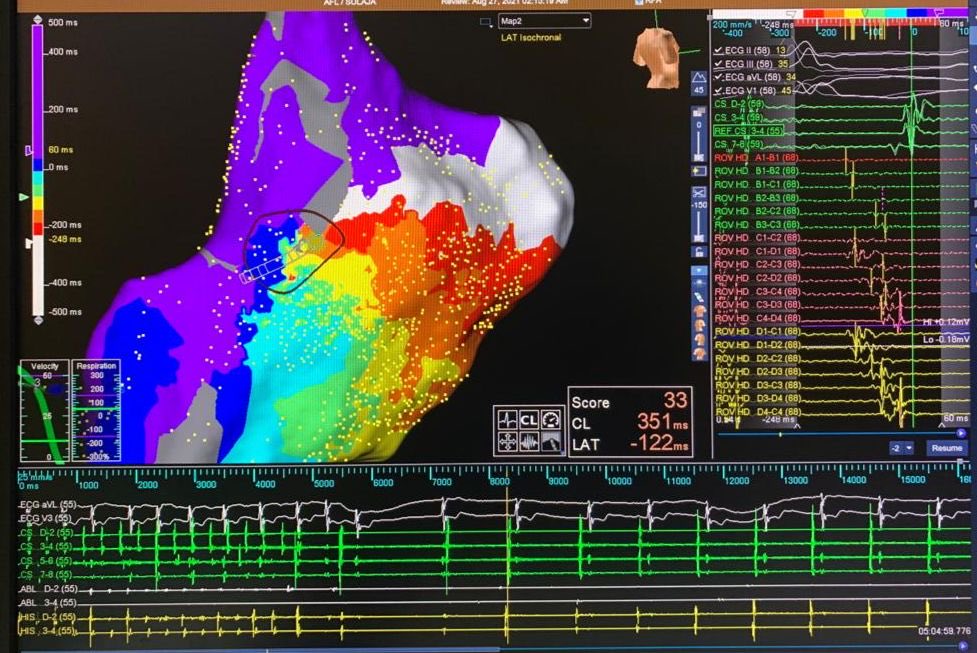Click the CL cycle length icon
This screenshot has height=653, width=977.
tap(529, 419)
